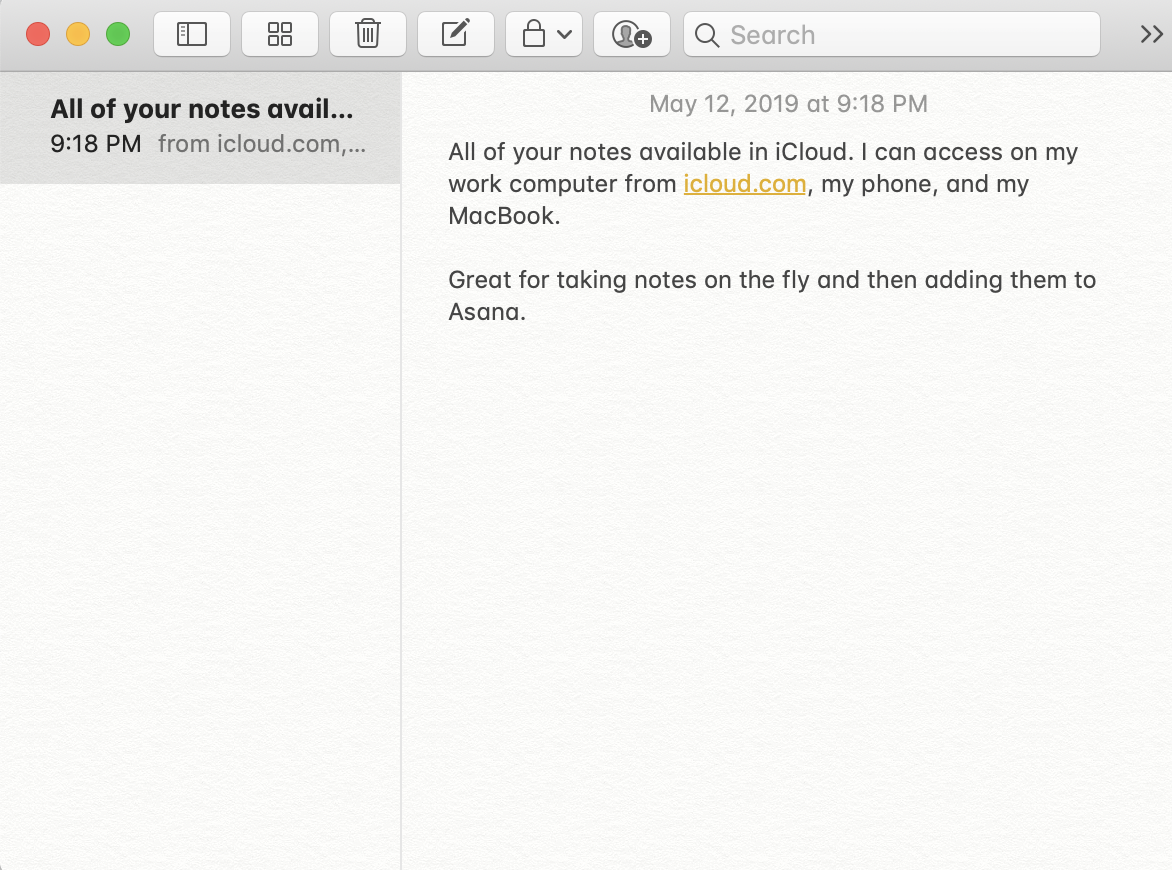This screenshot has height=870, width=1172.
Task: Add people to this note
Action: pos(631,35)
